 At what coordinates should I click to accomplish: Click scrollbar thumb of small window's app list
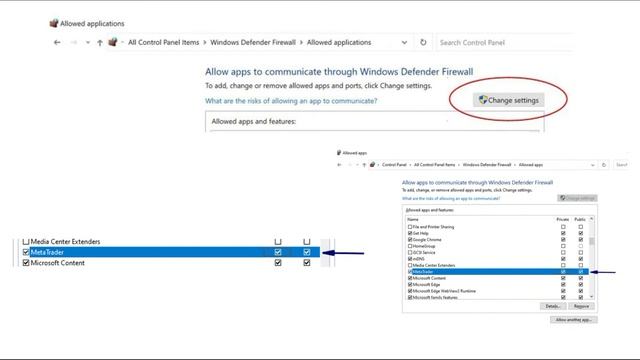tap(592, 241)
